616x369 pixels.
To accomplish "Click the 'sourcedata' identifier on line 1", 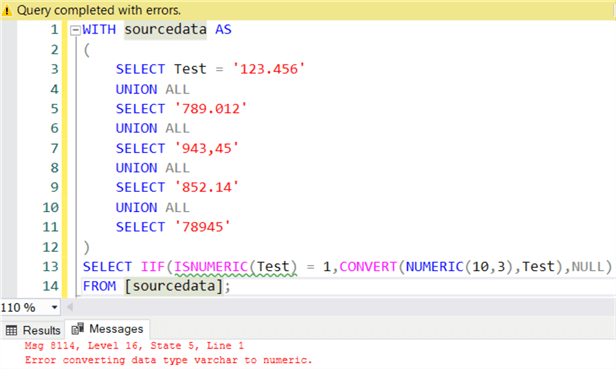I will pyautogui.click(x=165, y=30).
